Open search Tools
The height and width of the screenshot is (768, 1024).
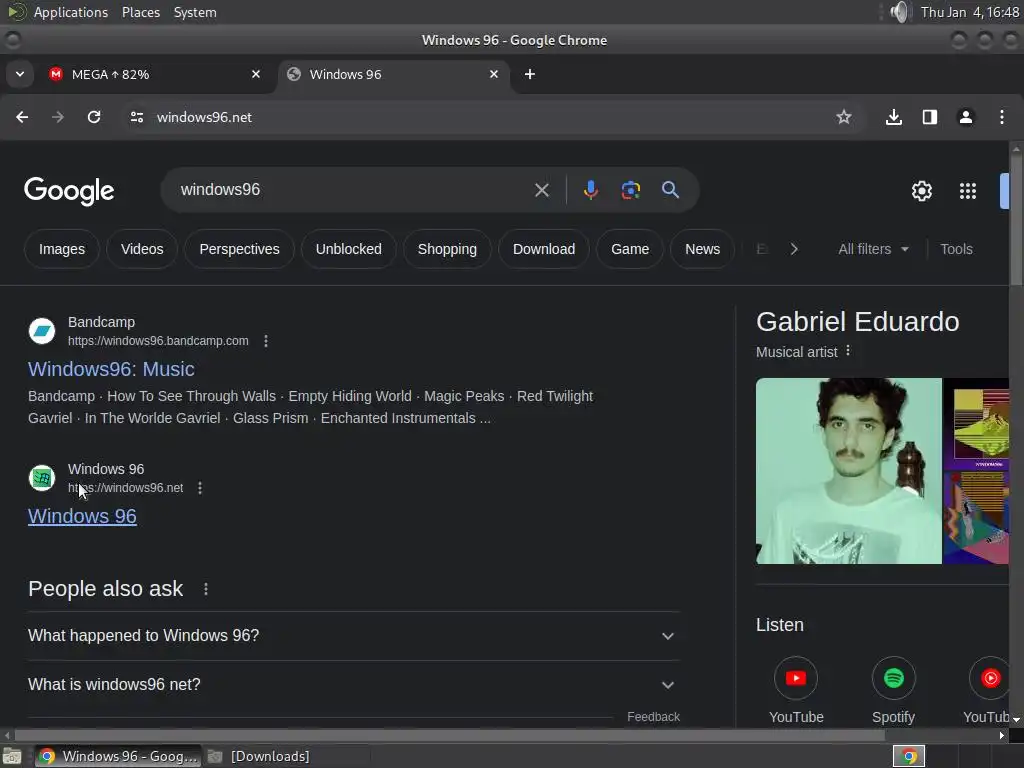point(956,249)
